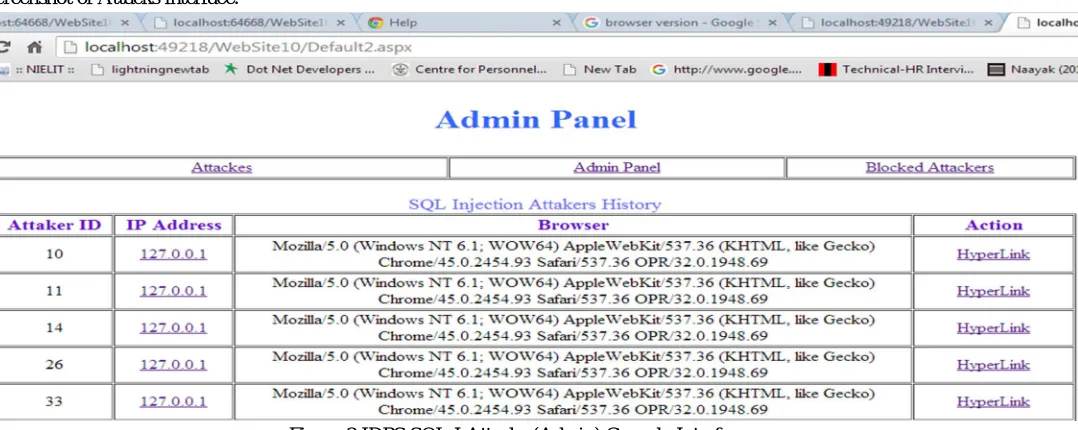Click browser string for attacker 14
The height and width of the screenshot is (430, 1078).
tap(573, 328)
